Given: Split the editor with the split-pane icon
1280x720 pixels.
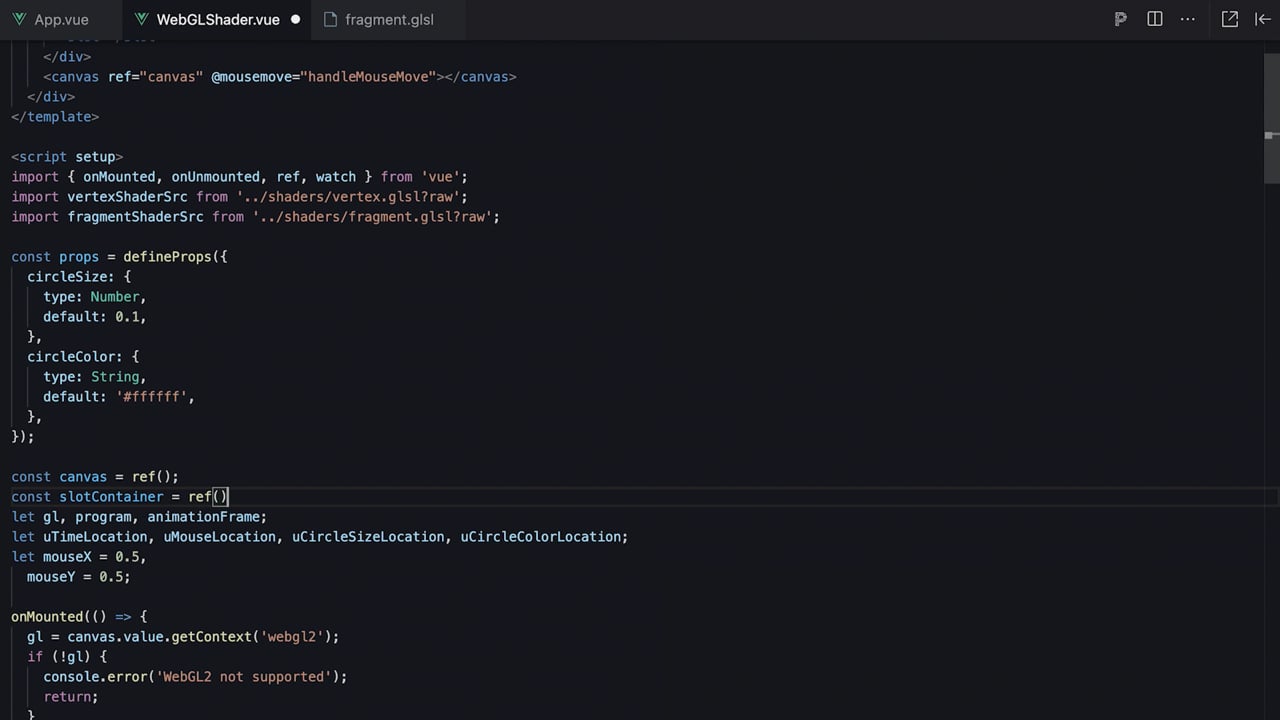Looking at the screenshot, I should click(1155, 19).
